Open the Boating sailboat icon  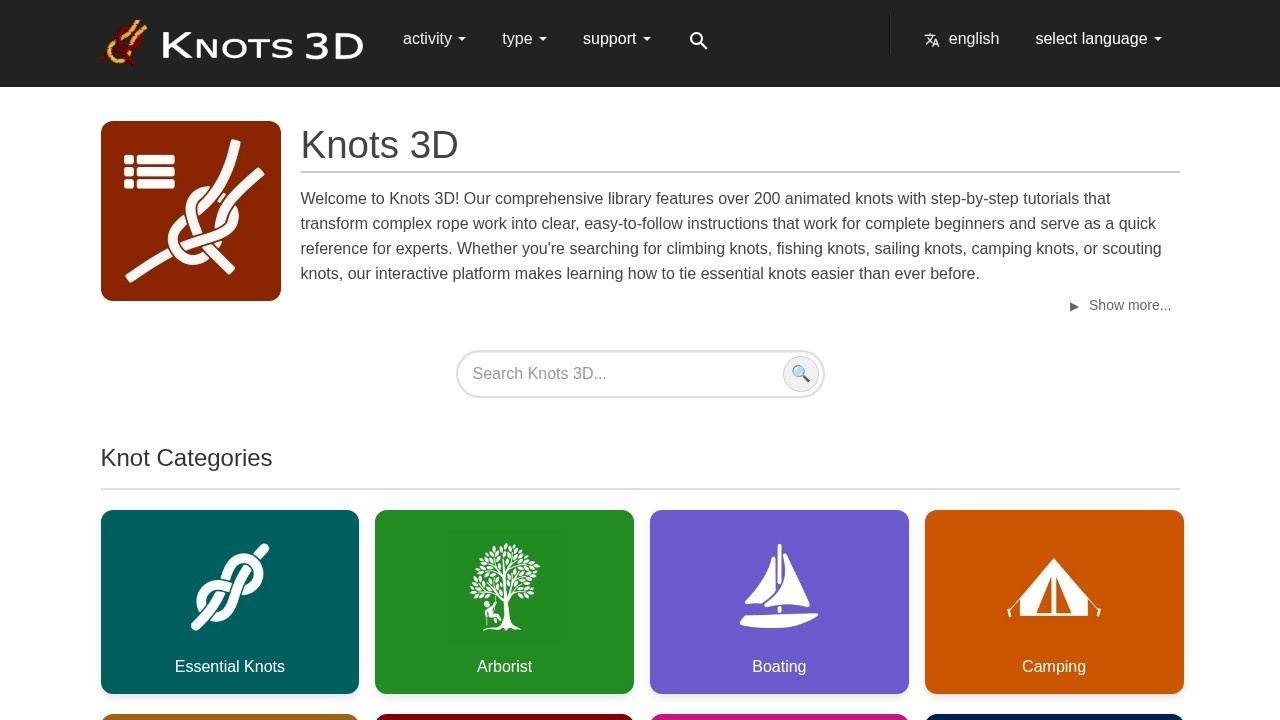point(779,587)
